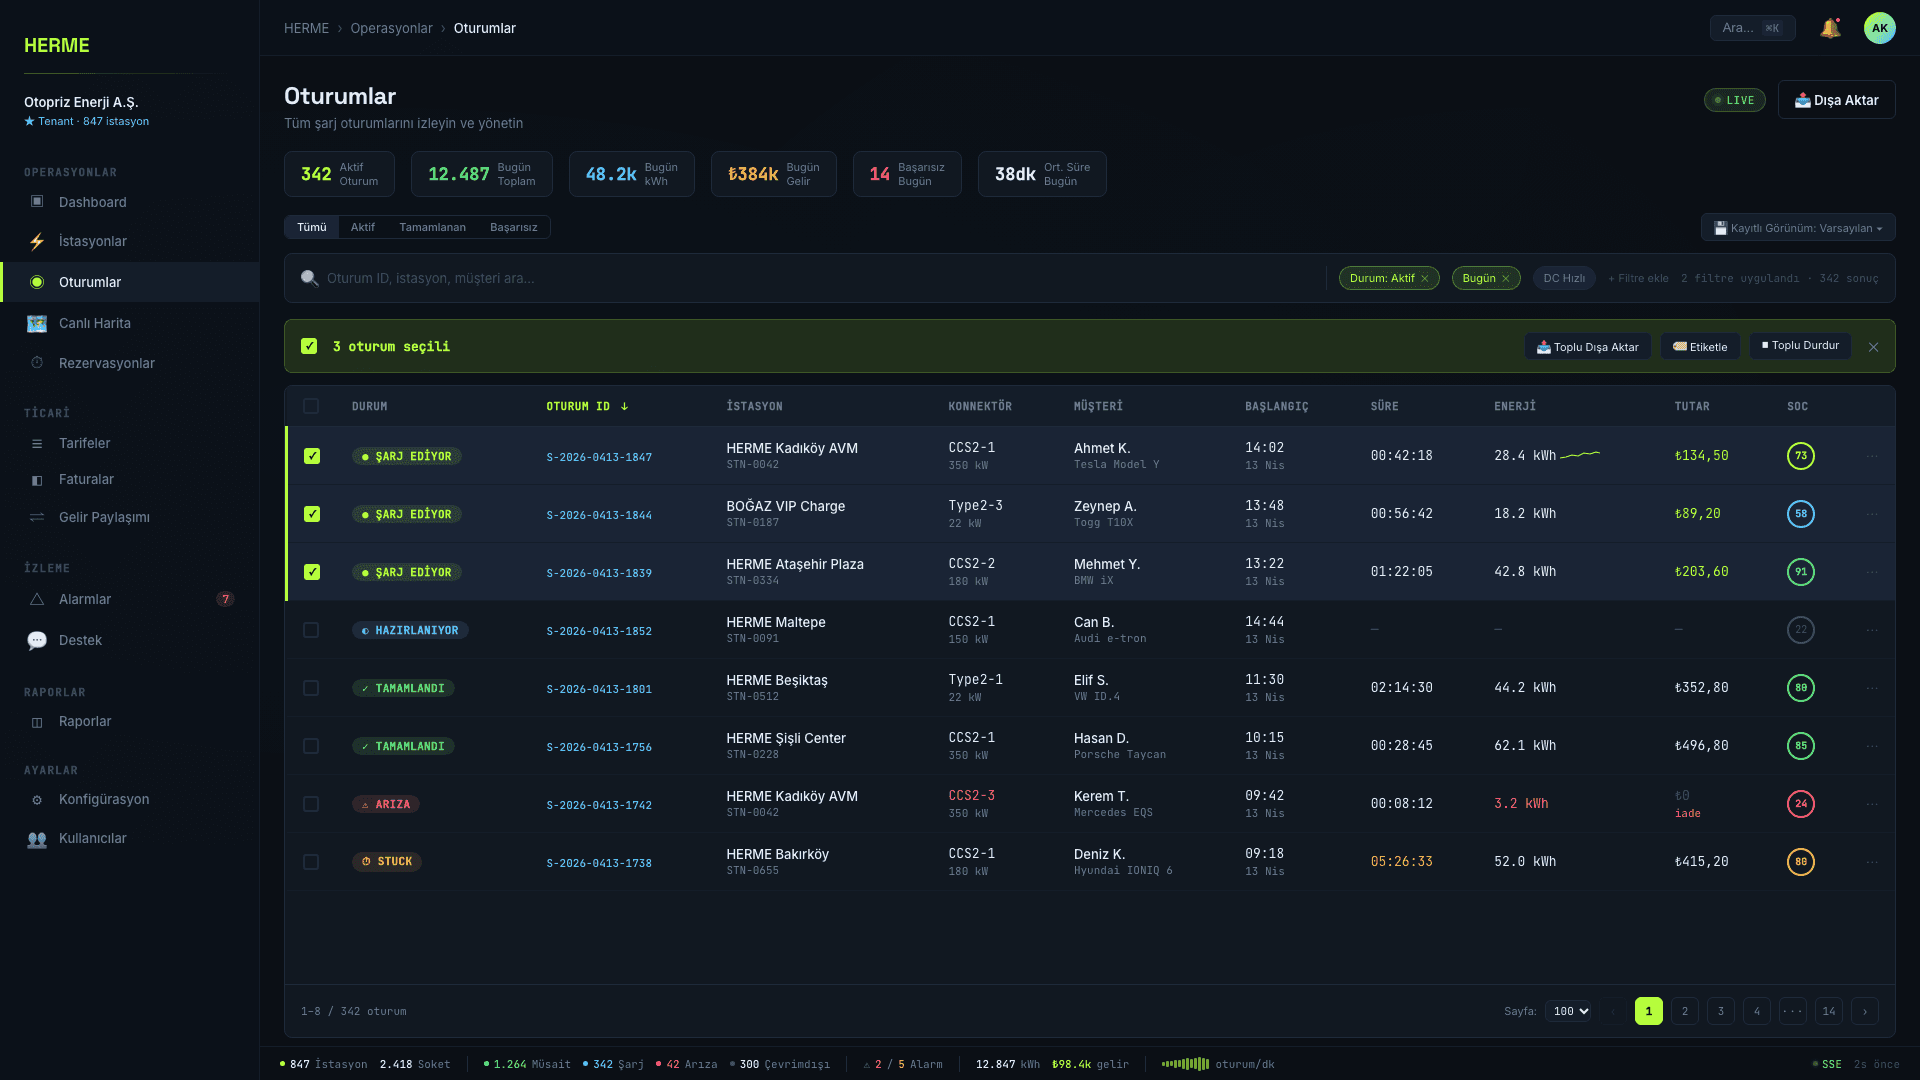The width and height of the screenshot is (1920, 1080).
Task: Switch to the Tamamlanan tab
Action: tap(432, 227)
